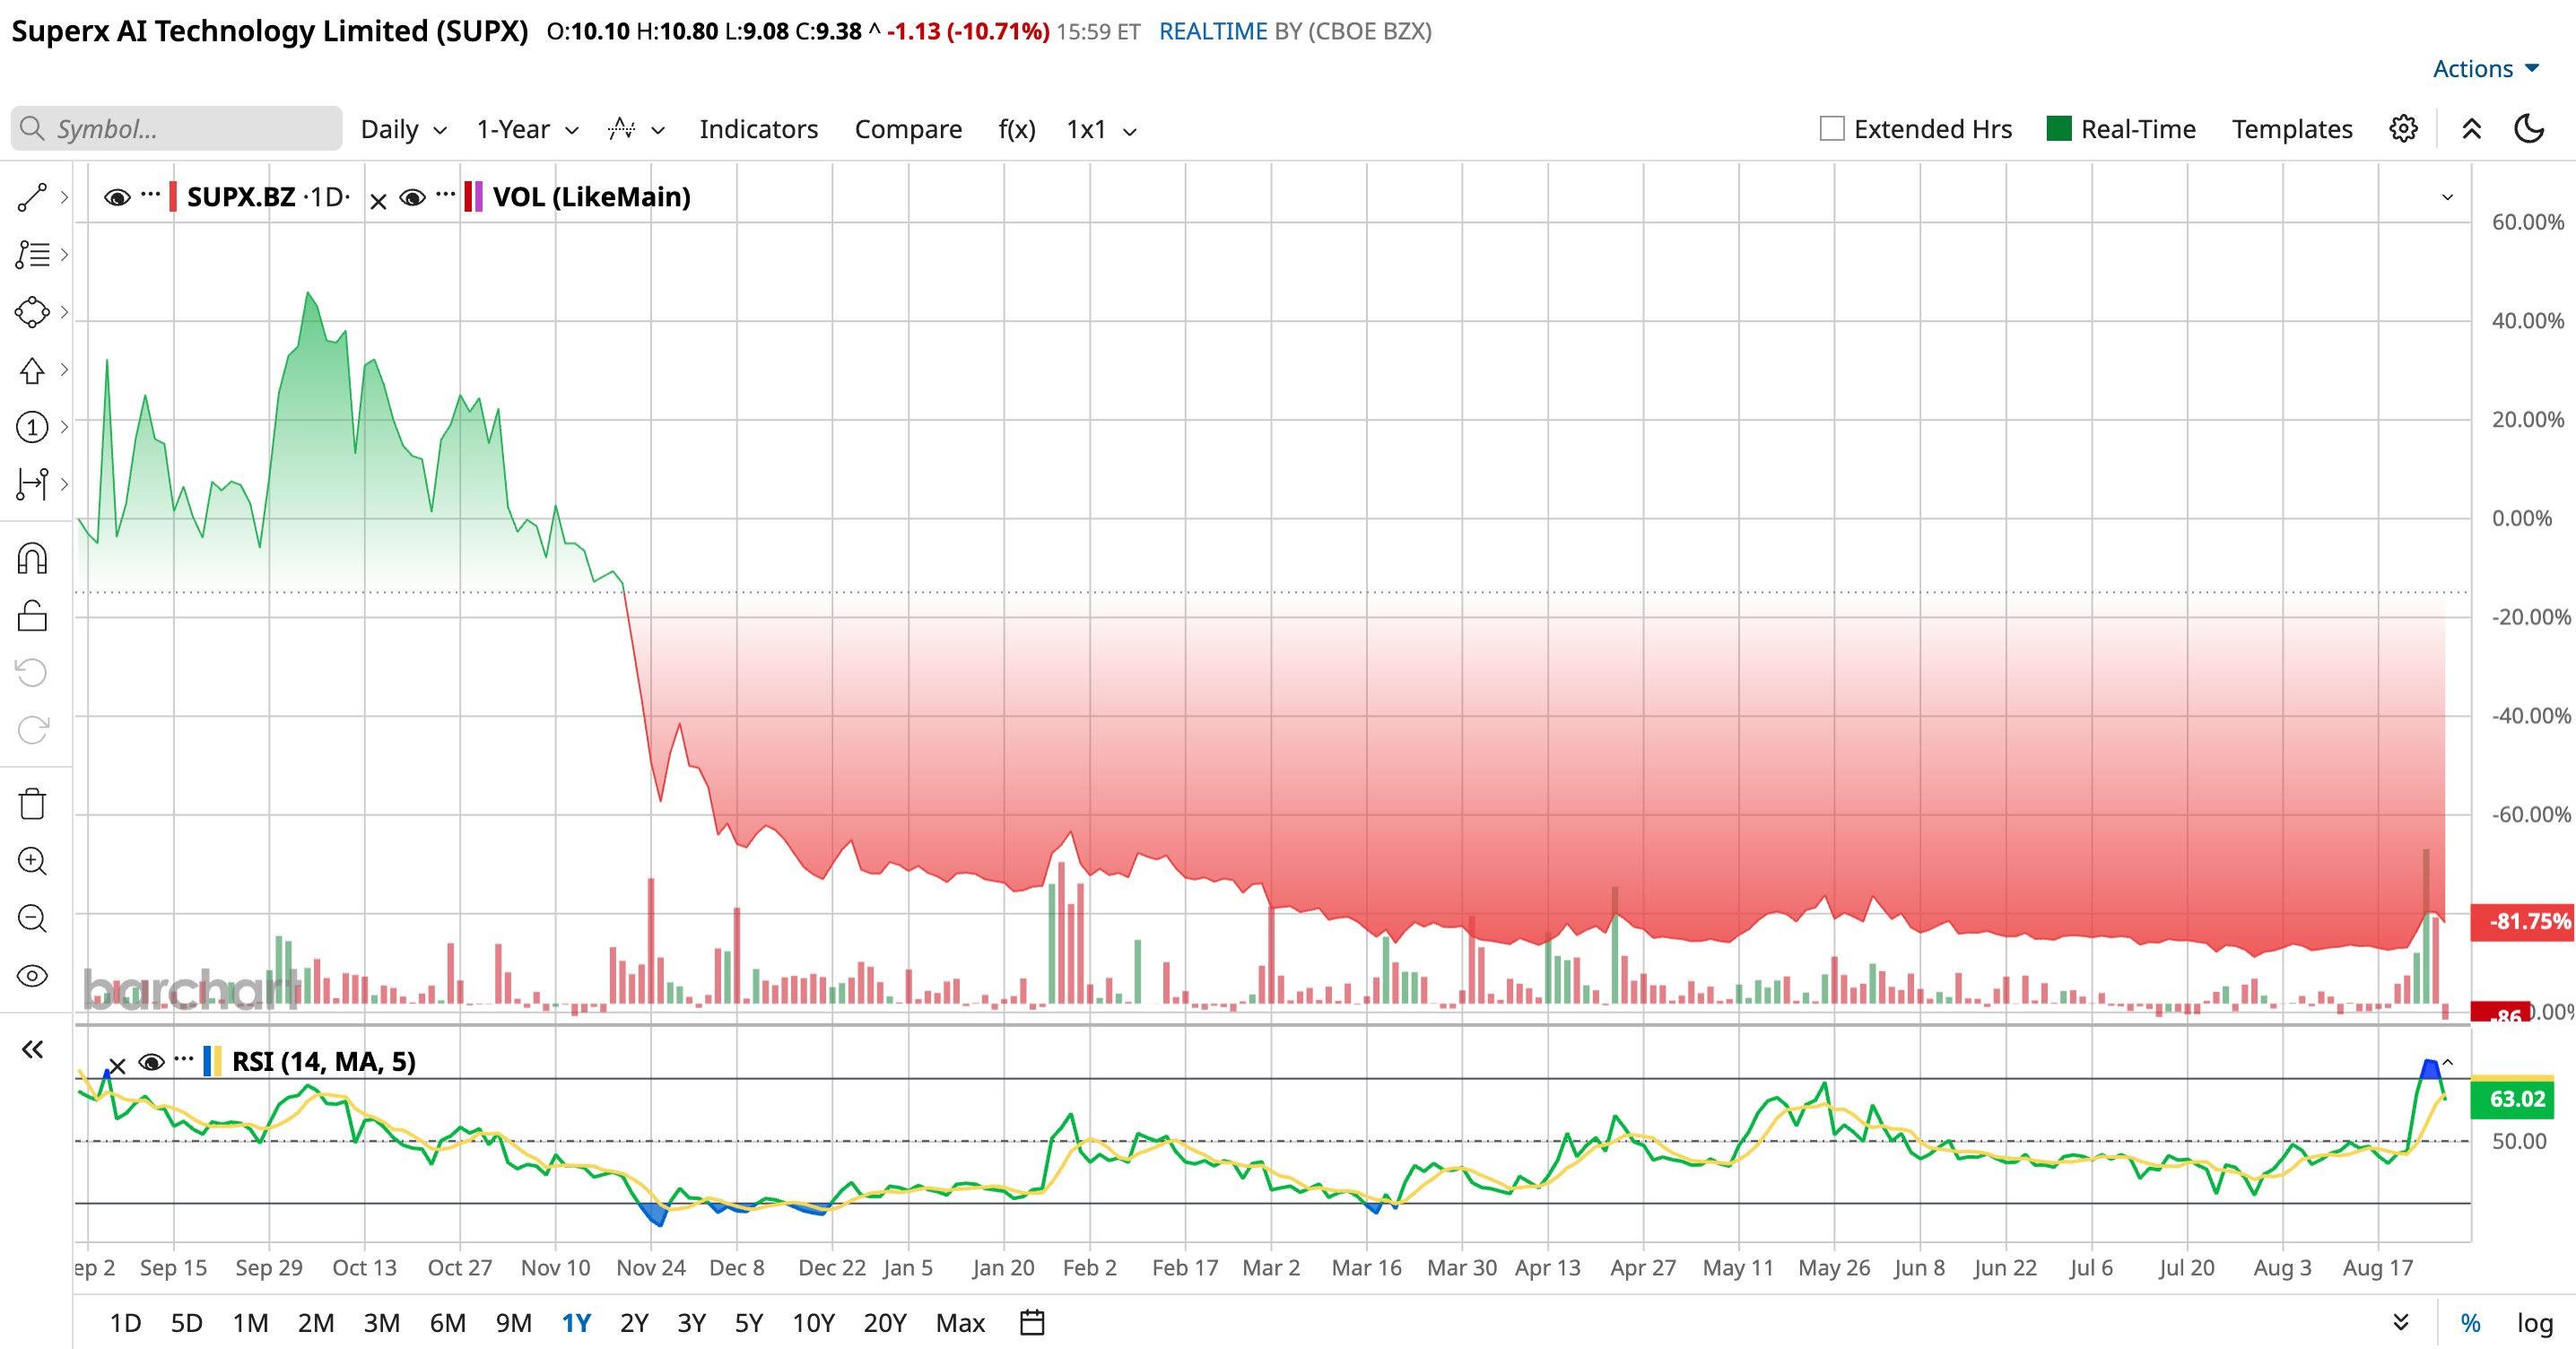
Task: Hide the VOL study
Action: [412, 197]
